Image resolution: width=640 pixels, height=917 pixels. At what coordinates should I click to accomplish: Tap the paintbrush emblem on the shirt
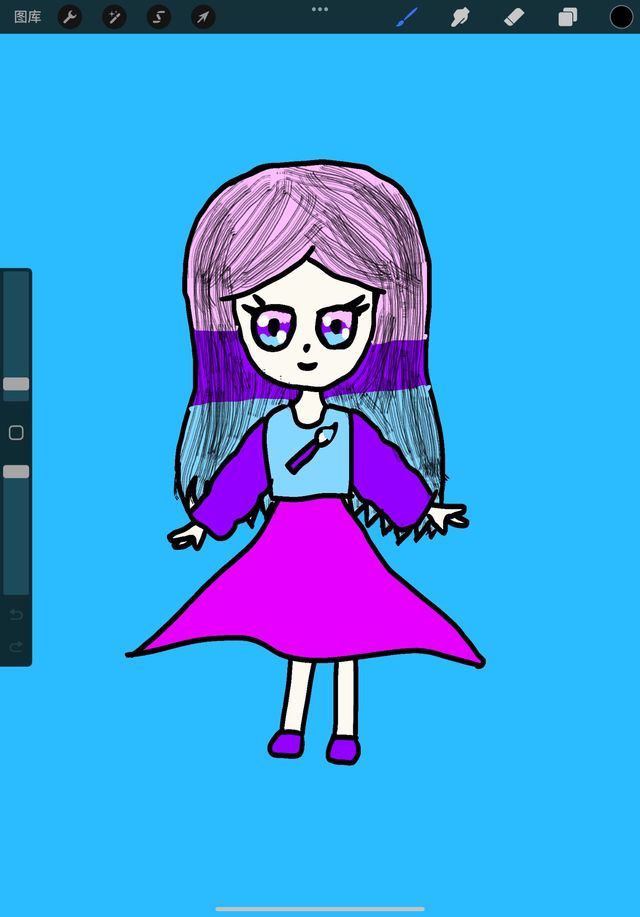coord(311,449)
